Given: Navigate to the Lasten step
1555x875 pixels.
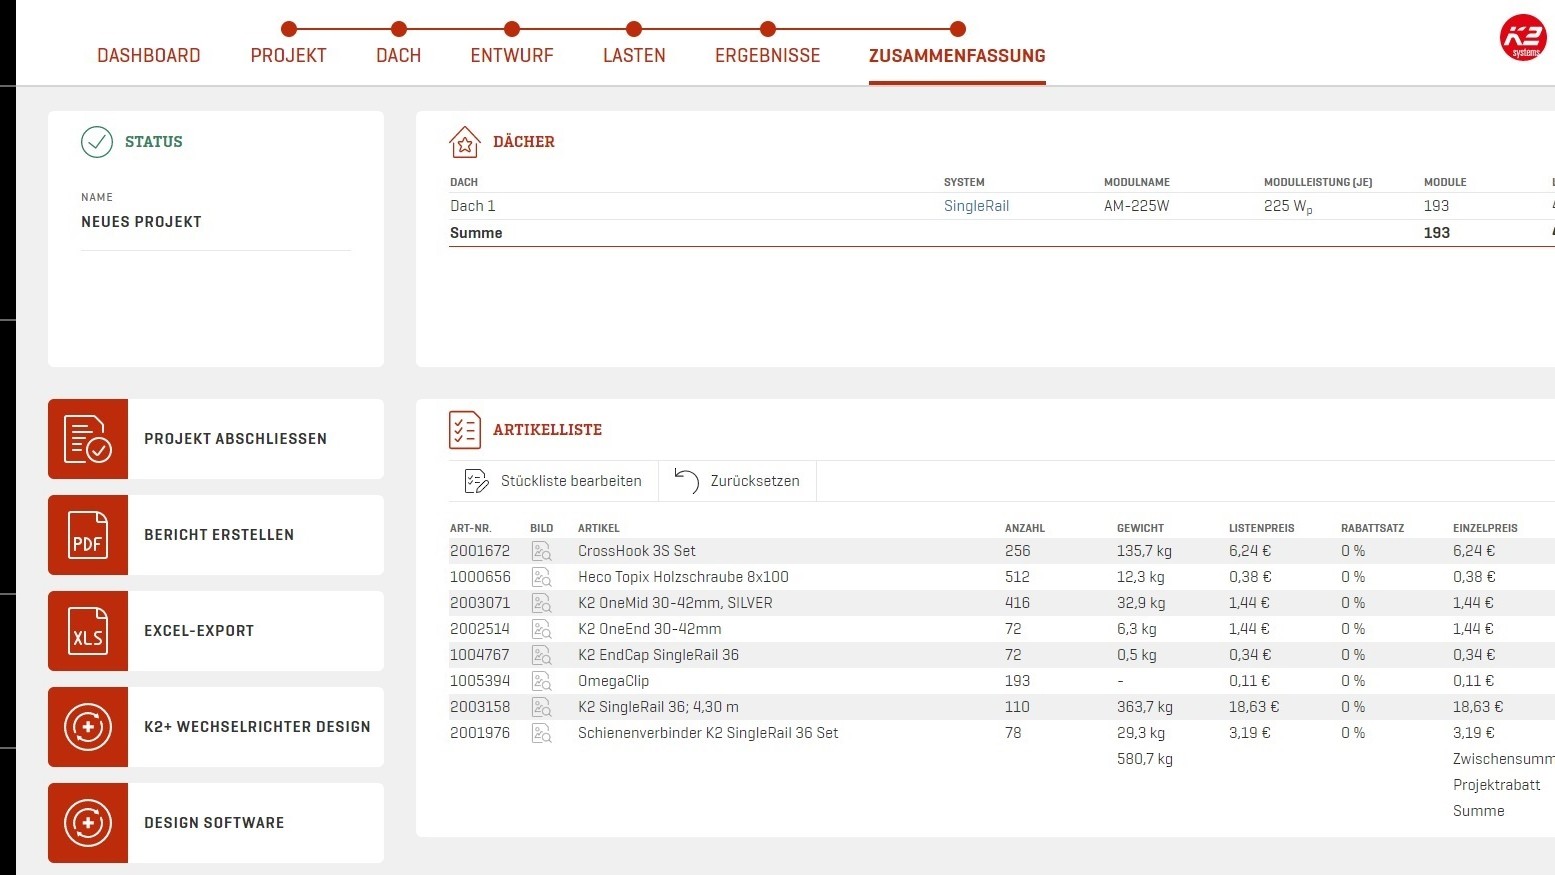Looking at the screenshot, I should [634, 56].
